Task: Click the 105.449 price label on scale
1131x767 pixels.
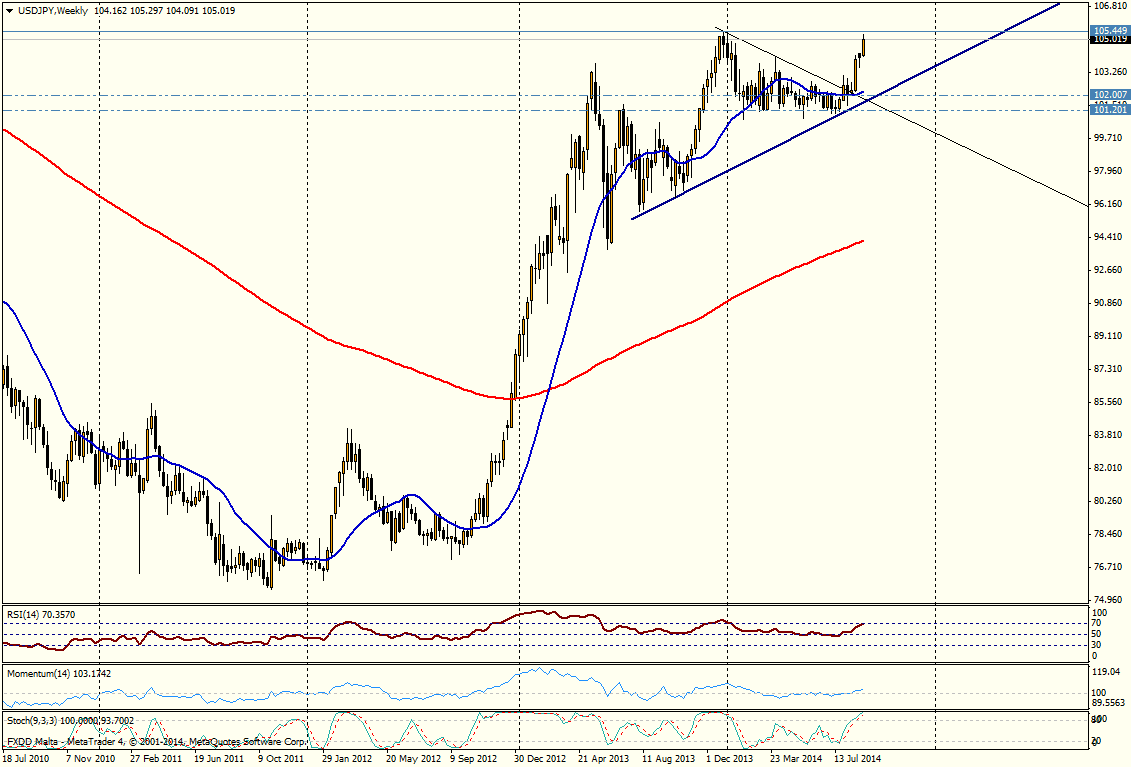Action: pyautogui.click(x=1110, y=31)
